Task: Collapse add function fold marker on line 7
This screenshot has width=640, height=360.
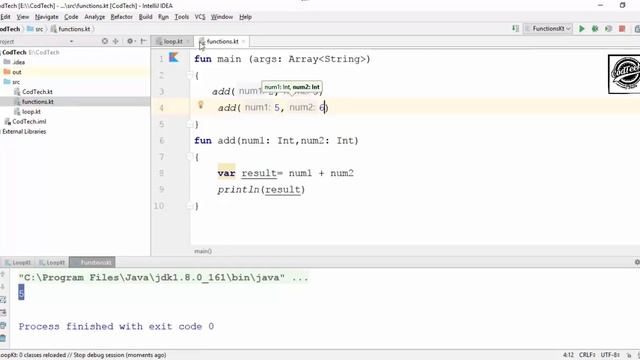Action: 190,157
